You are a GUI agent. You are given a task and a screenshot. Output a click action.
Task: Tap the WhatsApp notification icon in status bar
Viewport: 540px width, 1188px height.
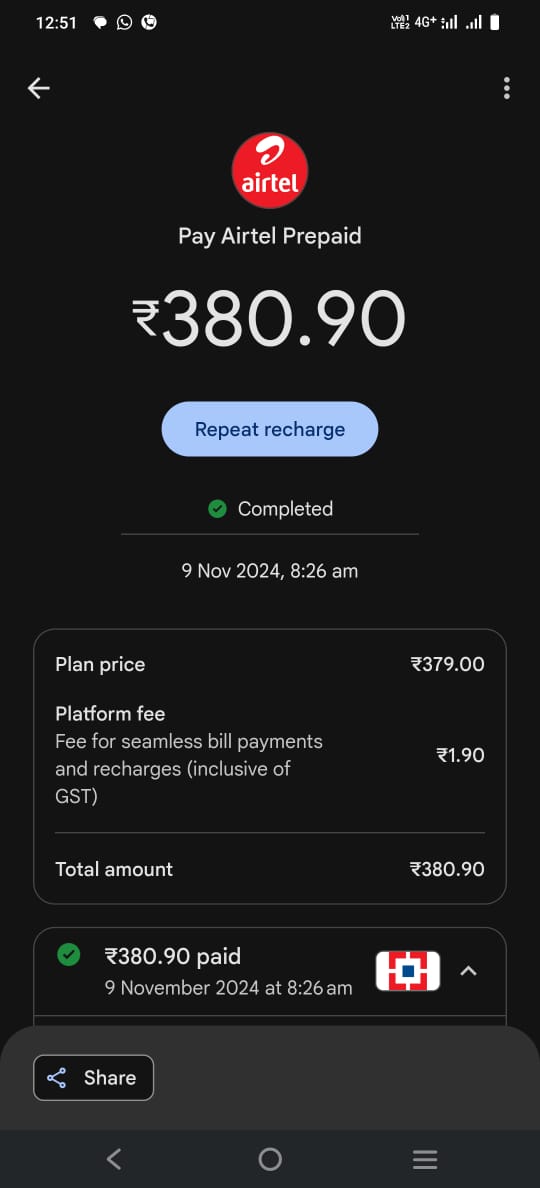pyautogui.click(x=124, y=22)
